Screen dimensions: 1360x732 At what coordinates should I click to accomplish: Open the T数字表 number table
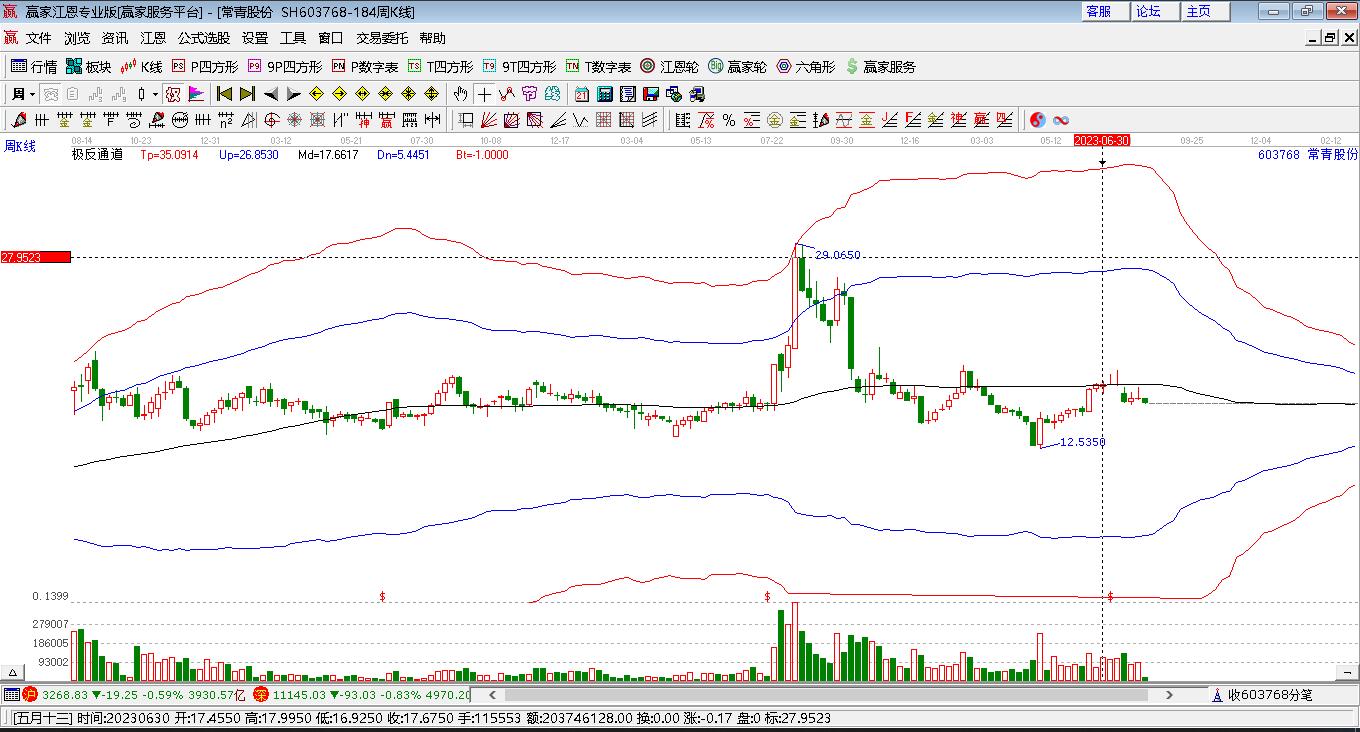click(598, 67)
